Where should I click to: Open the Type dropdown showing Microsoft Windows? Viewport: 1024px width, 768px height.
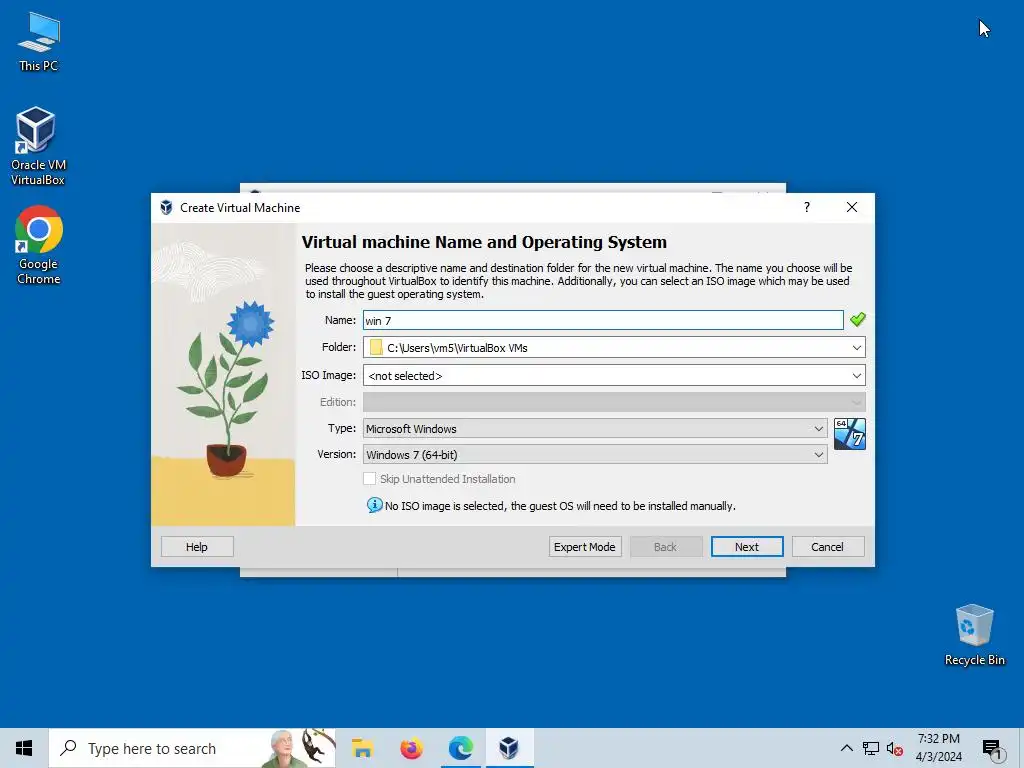(595, 428)
